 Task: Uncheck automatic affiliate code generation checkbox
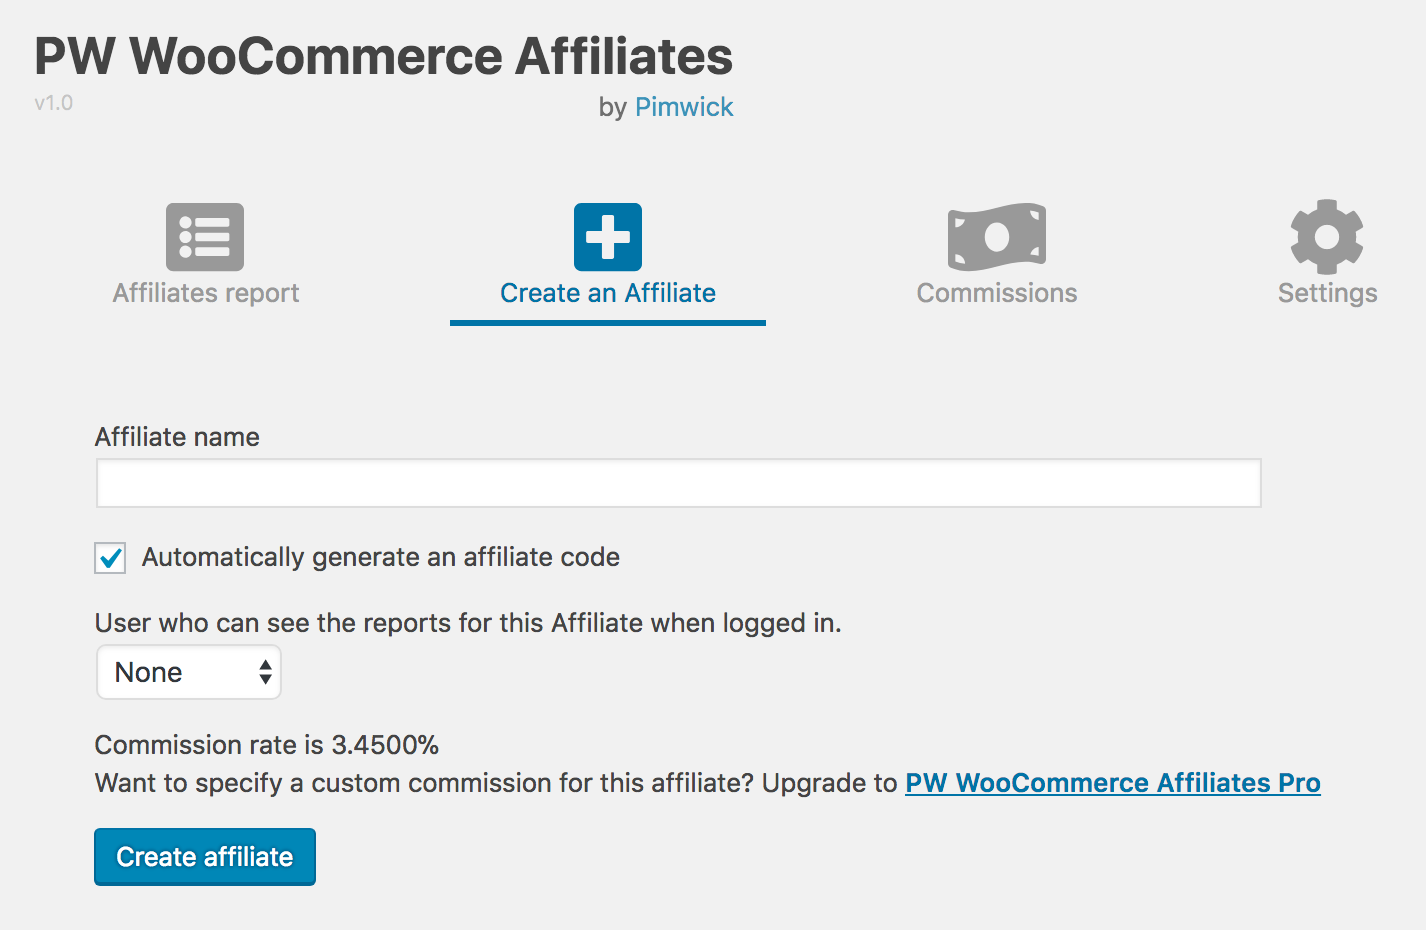[110, 558]
